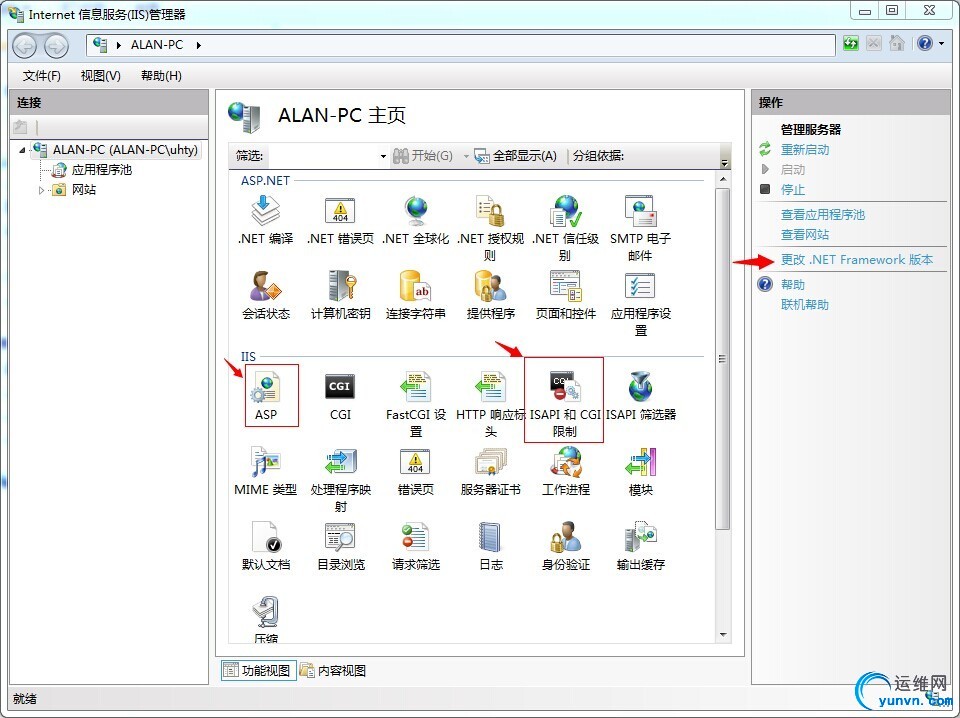960x718 pixels.
Task: Select the CGI feature icon
Action: click(340, 396)
